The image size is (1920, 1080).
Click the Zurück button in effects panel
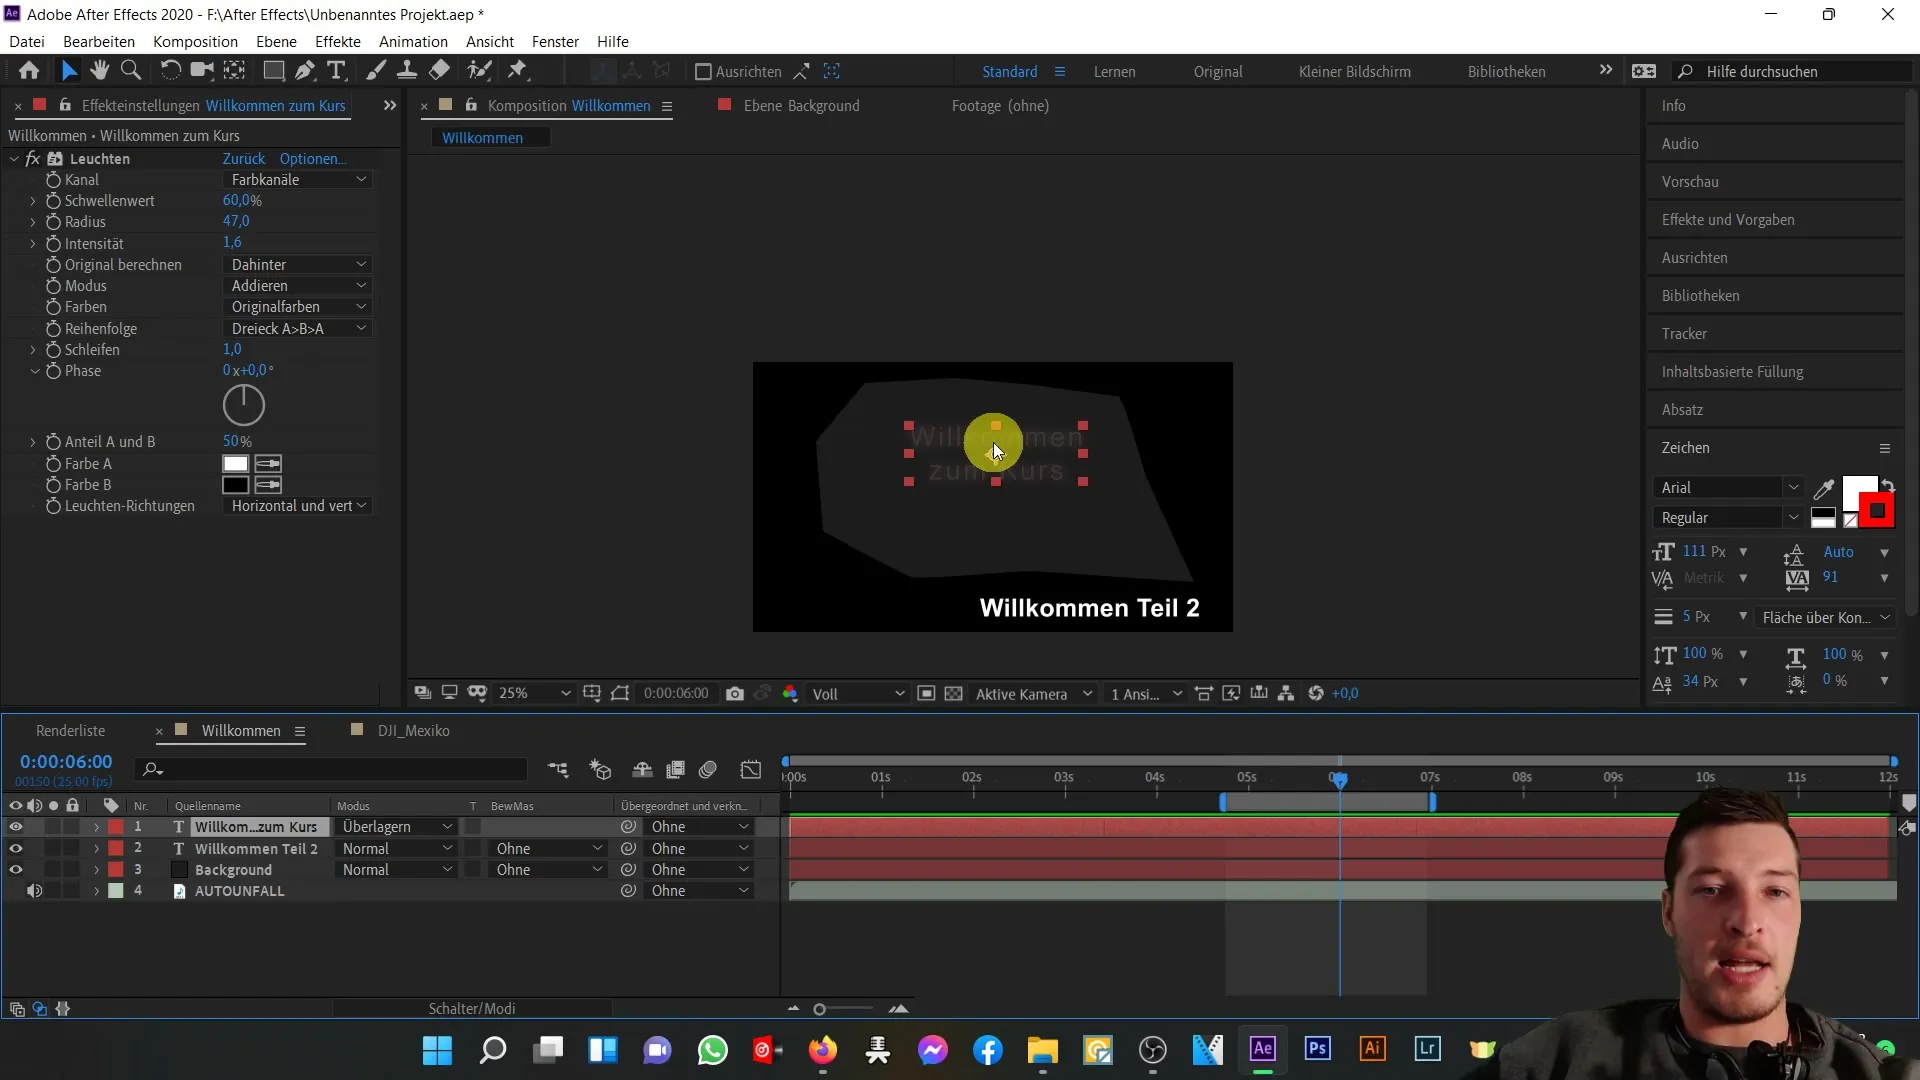(x=243, y=158)
